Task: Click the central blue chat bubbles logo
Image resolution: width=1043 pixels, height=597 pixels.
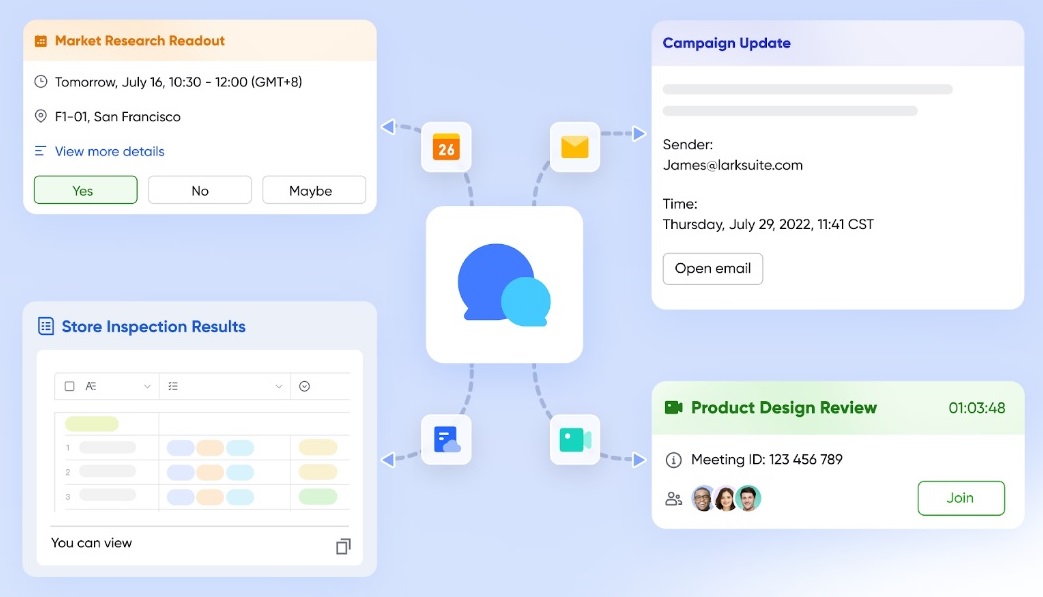Action: pyautogui.click(x=504, y=284)
